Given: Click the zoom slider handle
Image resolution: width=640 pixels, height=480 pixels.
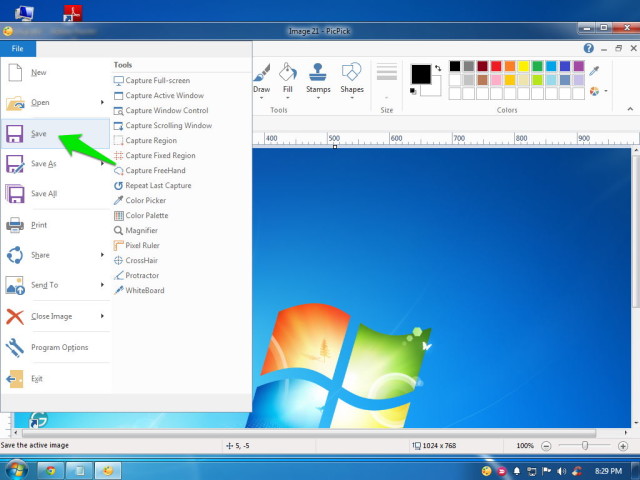Looking at the screenshot, I should click(585, 445).
